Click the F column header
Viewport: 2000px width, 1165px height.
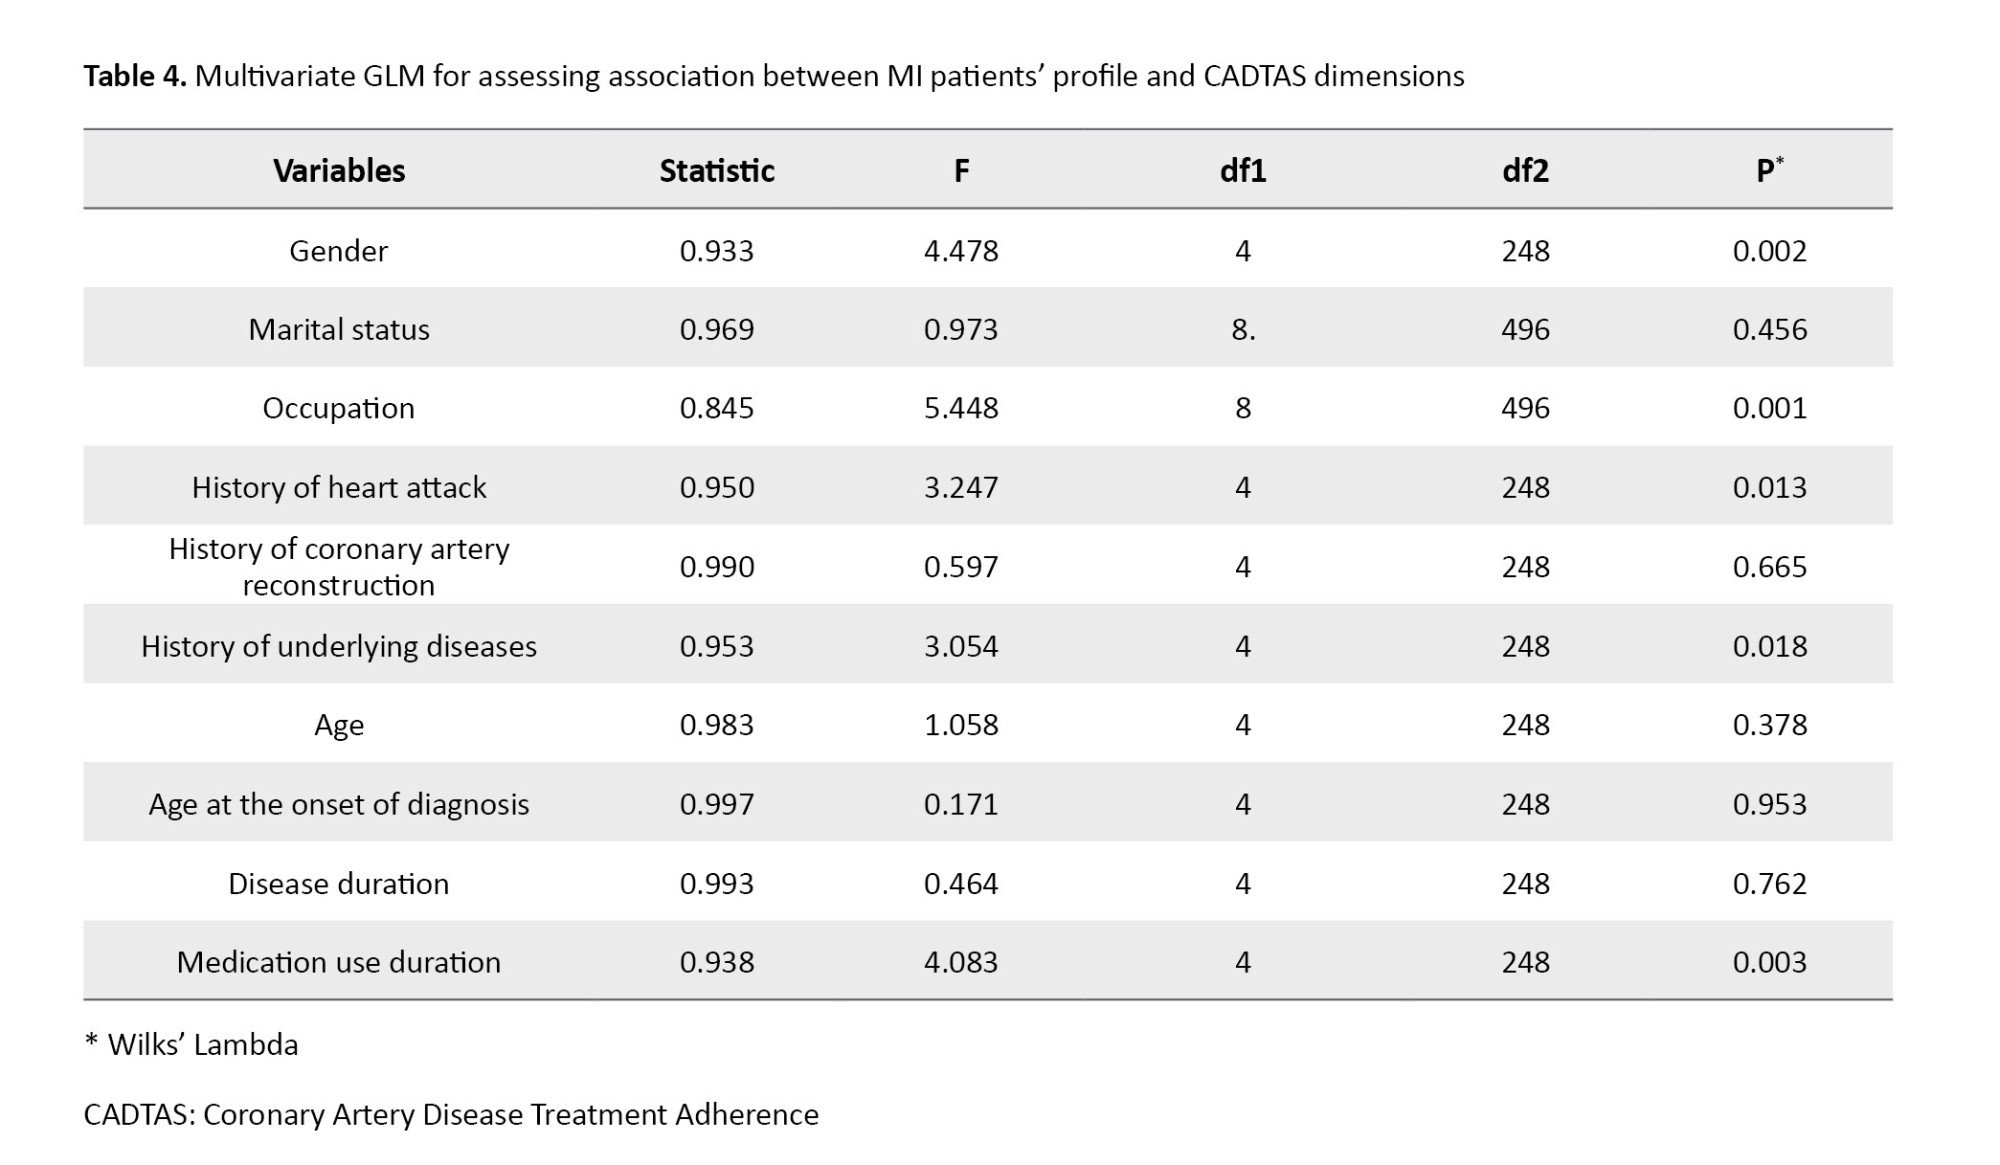pyautogui.click(x=961, y=171)
